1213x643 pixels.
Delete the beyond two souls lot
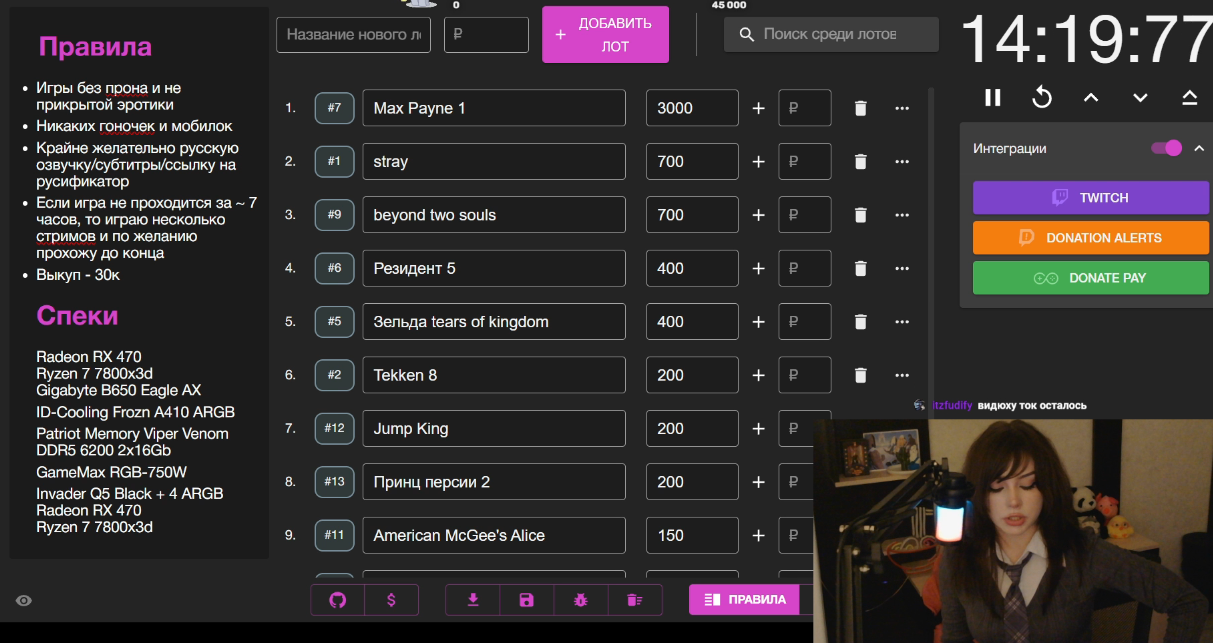[x=860, y=215]
